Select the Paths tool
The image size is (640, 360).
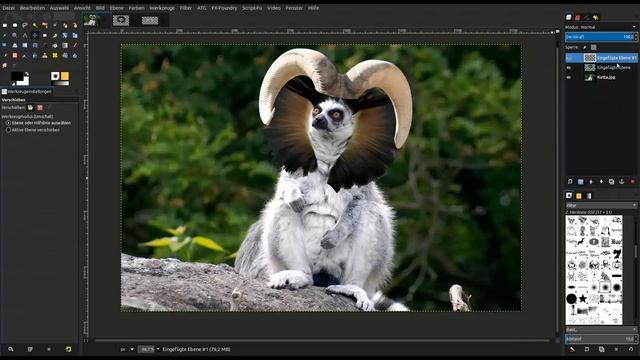point(75,25)
